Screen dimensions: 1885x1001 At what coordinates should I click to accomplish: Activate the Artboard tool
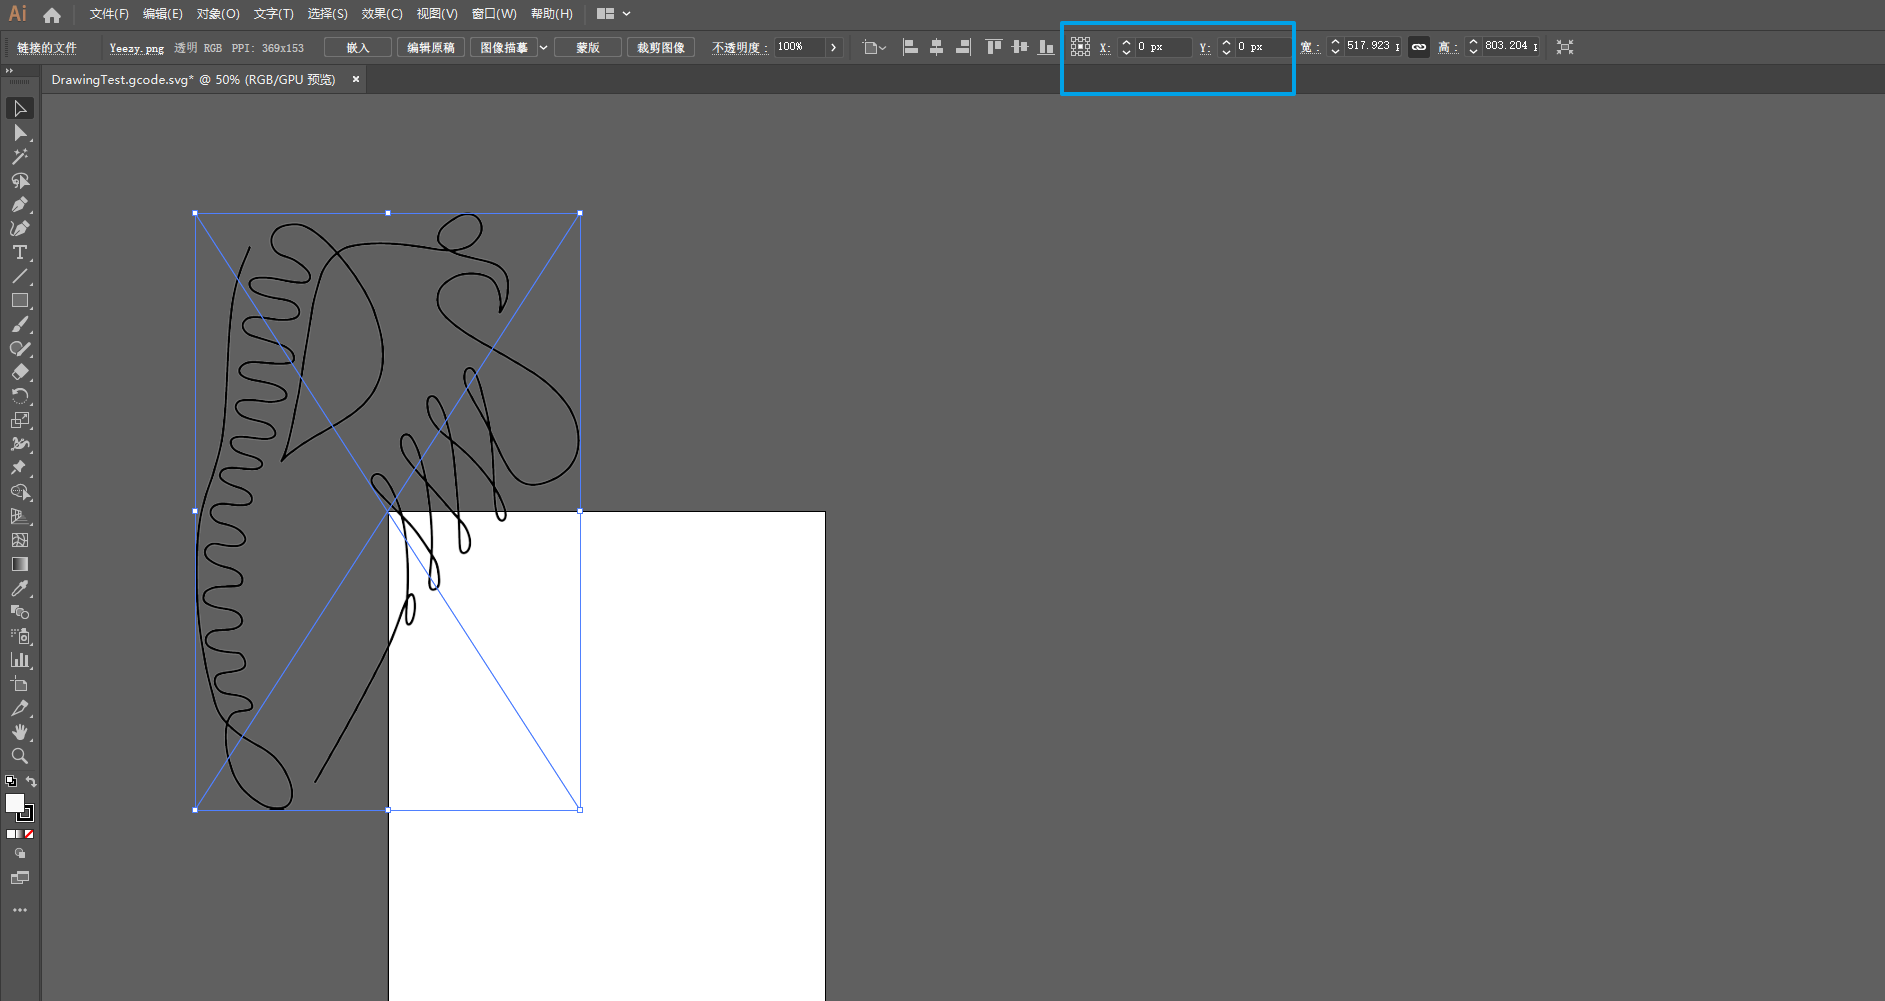20,684
